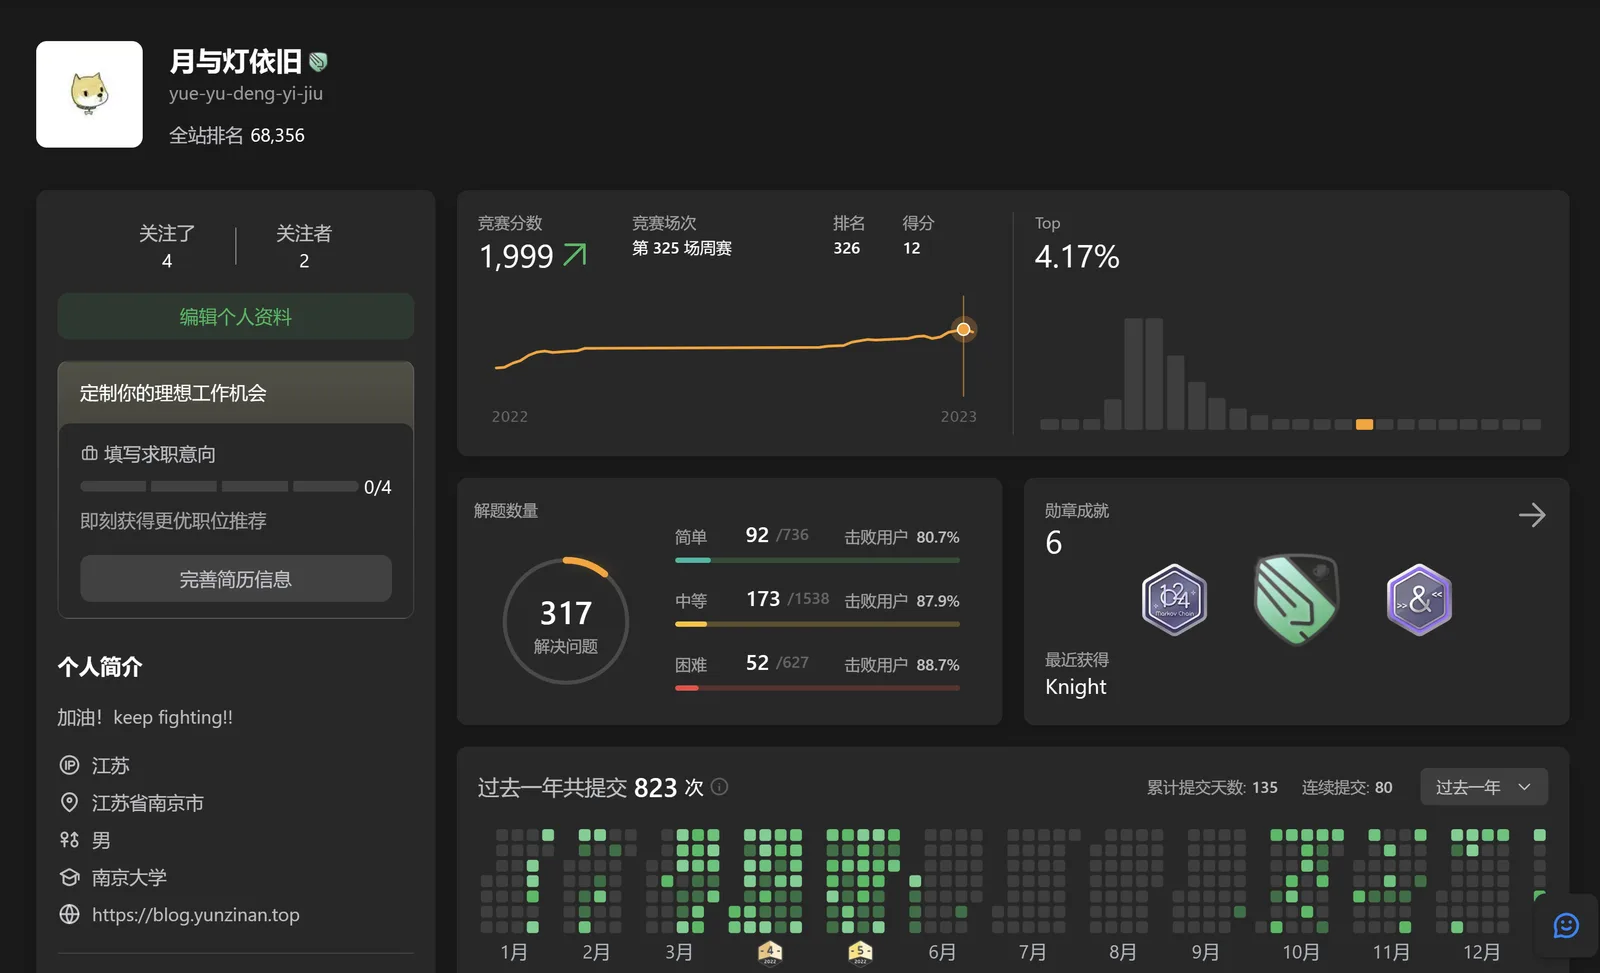Click the 勋章成就 heading
The width and height of the screenshot is (1600, 973).
(1077, 510)
